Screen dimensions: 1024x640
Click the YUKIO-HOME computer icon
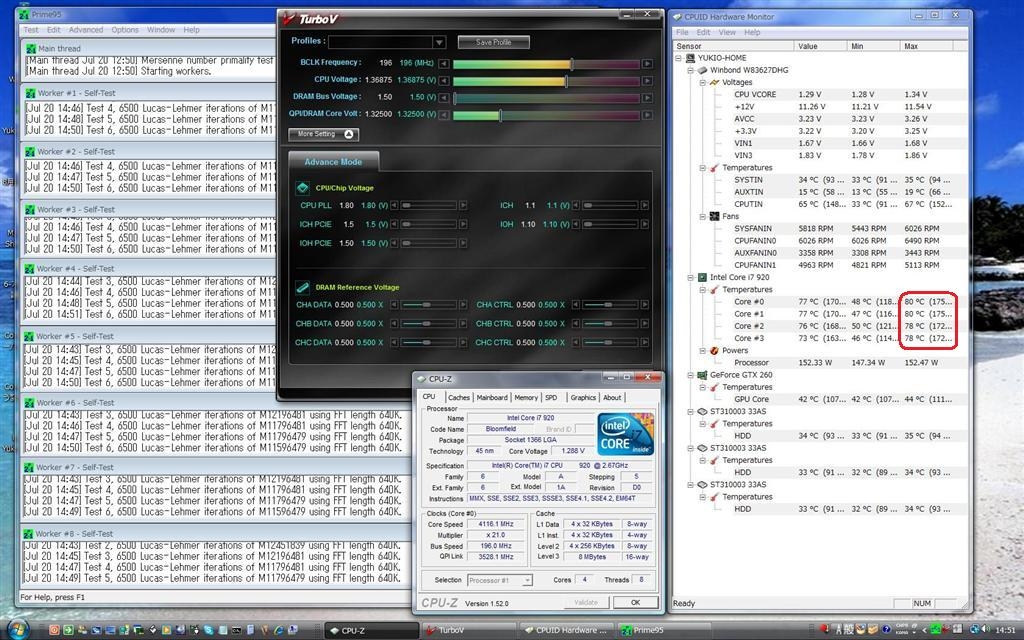[x=690, y=57]
